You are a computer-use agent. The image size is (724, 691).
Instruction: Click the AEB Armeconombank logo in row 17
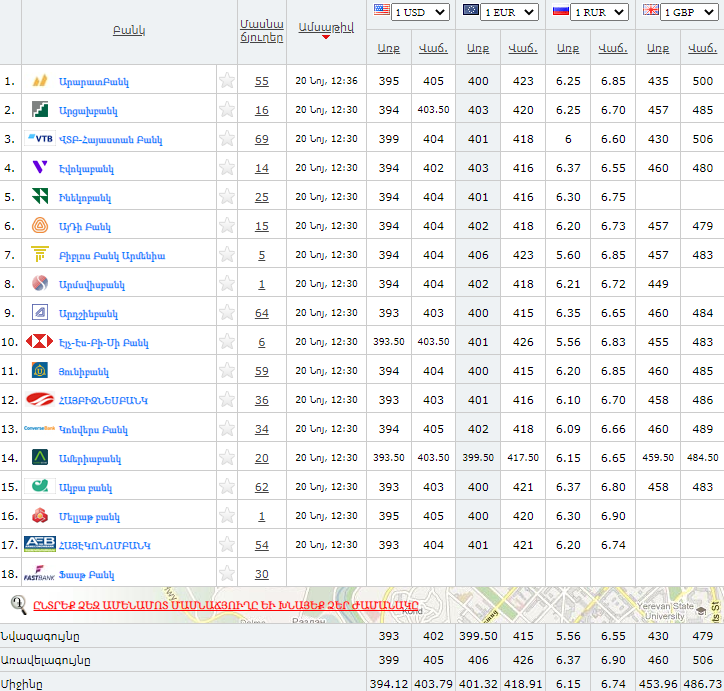pyautogui.click(x=40, y=544)
